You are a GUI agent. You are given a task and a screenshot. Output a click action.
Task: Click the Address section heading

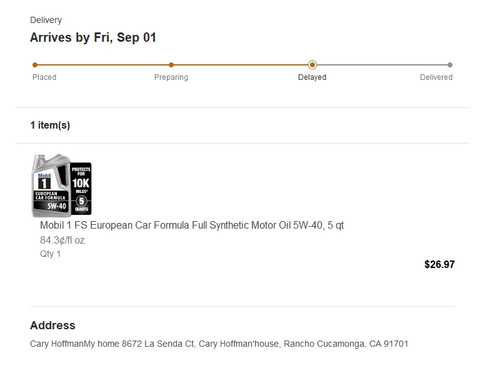coord(53,325)
